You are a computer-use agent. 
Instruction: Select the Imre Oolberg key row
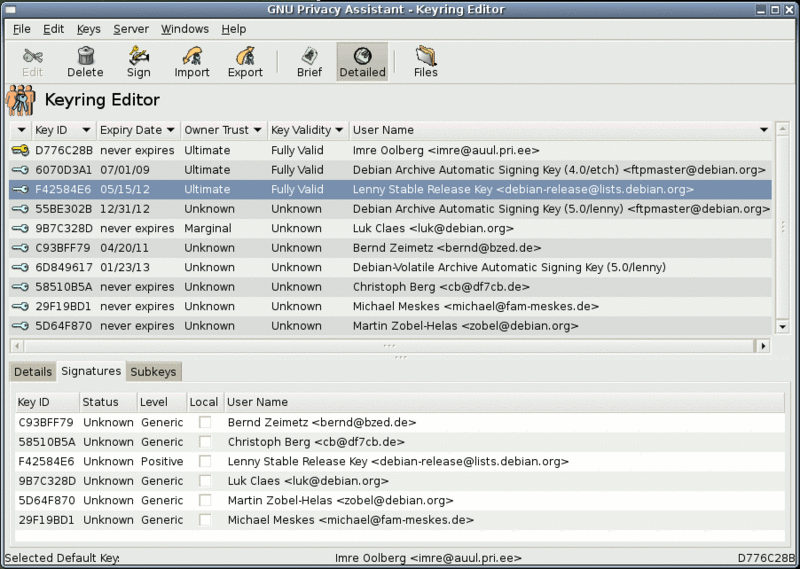pos(390,150)
